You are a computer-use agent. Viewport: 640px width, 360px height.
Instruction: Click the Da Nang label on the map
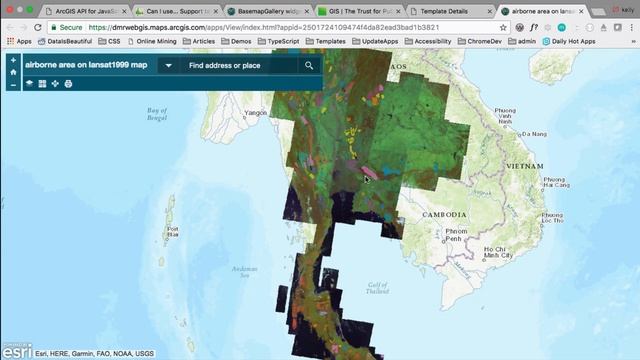[x=534, y=134]
